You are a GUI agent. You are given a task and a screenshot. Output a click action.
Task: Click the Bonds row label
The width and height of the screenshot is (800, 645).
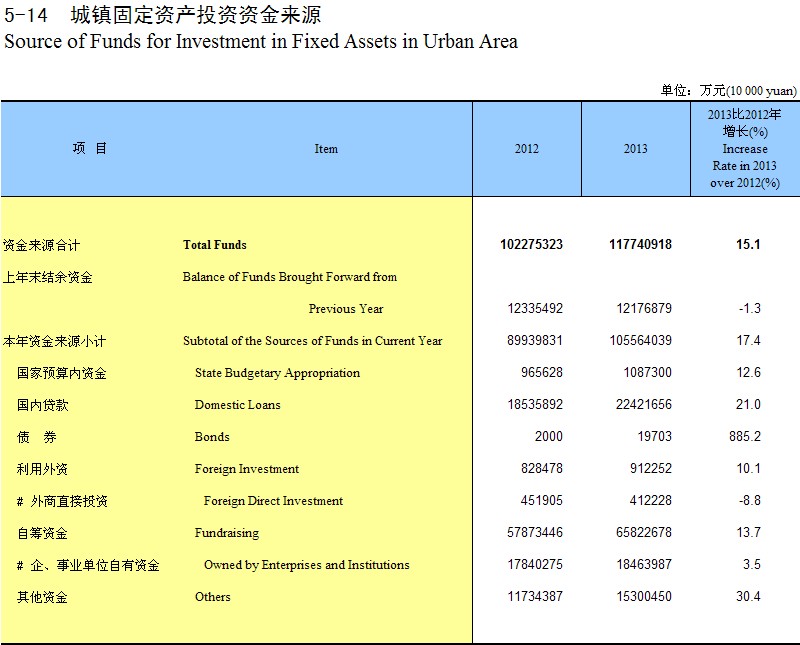pyautogui.click(x=212, y=437)
